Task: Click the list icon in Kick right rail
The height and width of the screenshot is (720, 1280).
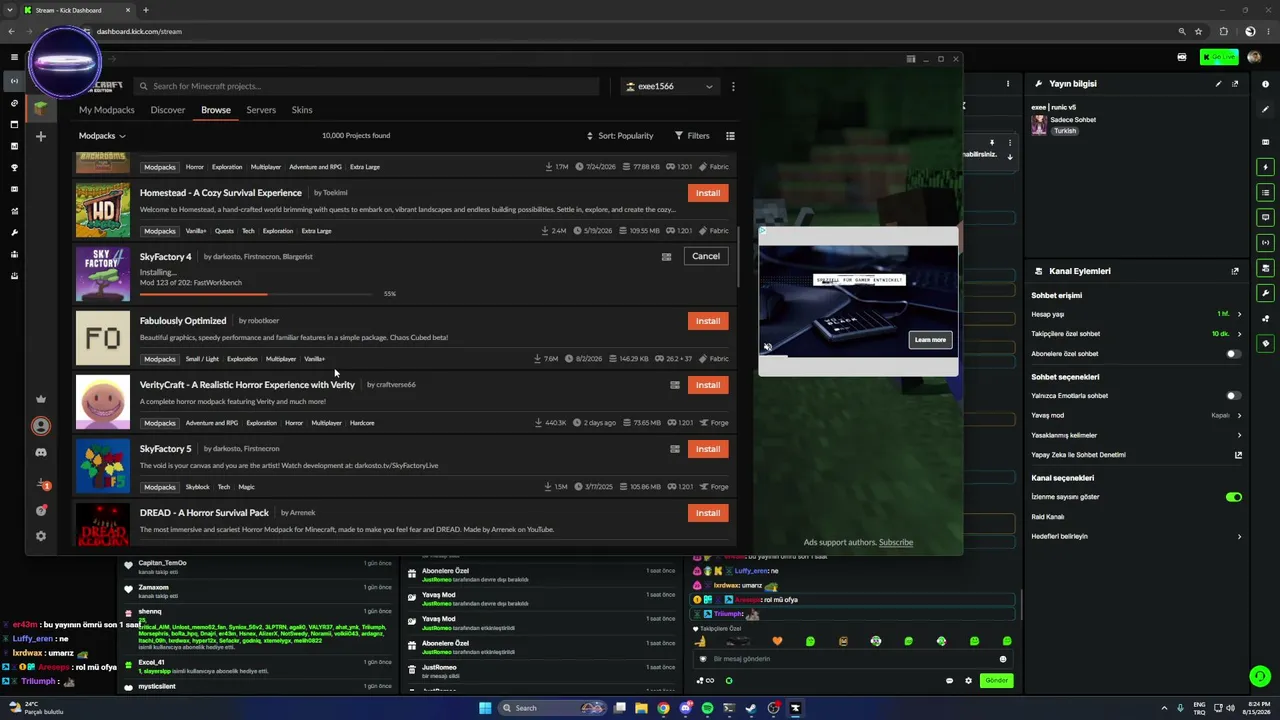Action: pyautogui.click(x=1266, y=192)
